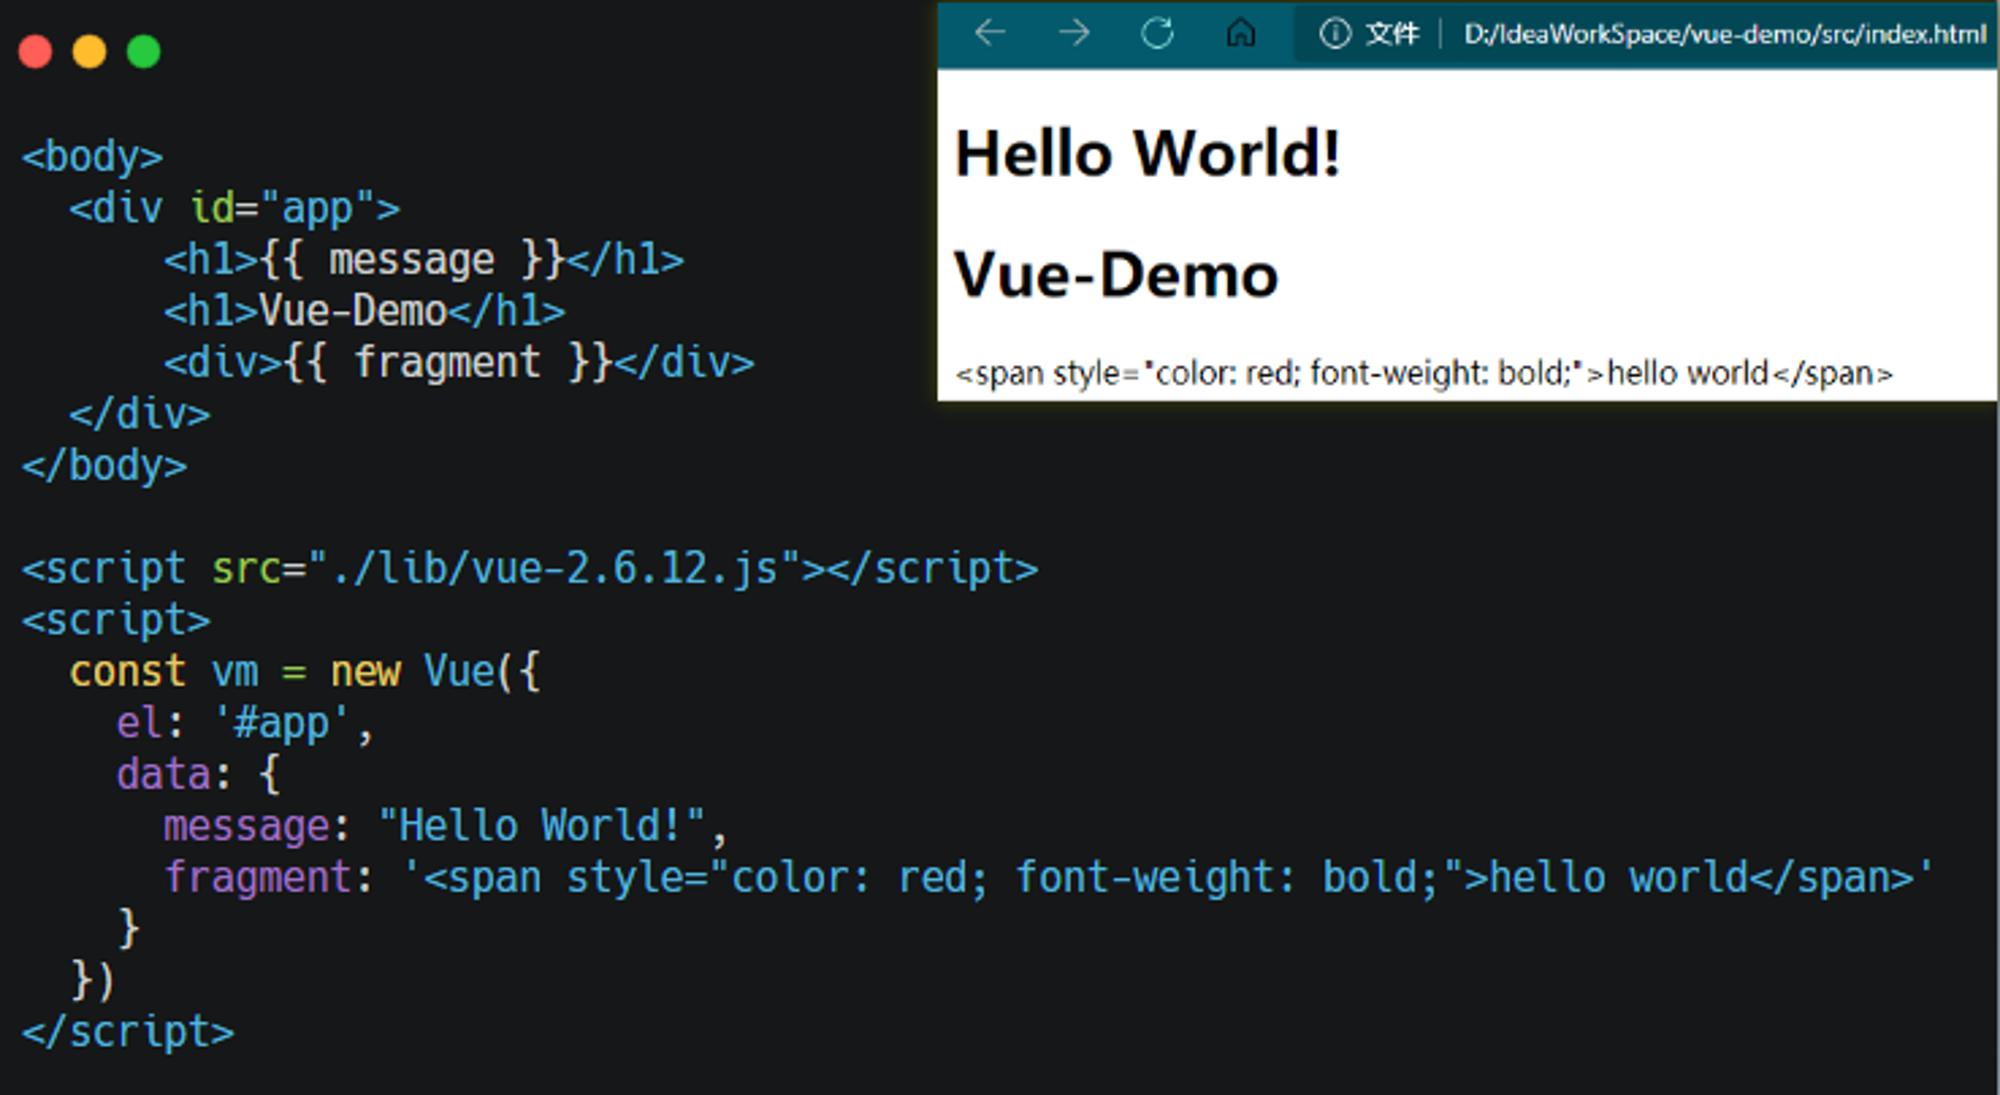This screenshot has width=2000, height=1095.
Task: Select the address bar index.html URL
Action: pyautogui.click(x=1725, y=34)
